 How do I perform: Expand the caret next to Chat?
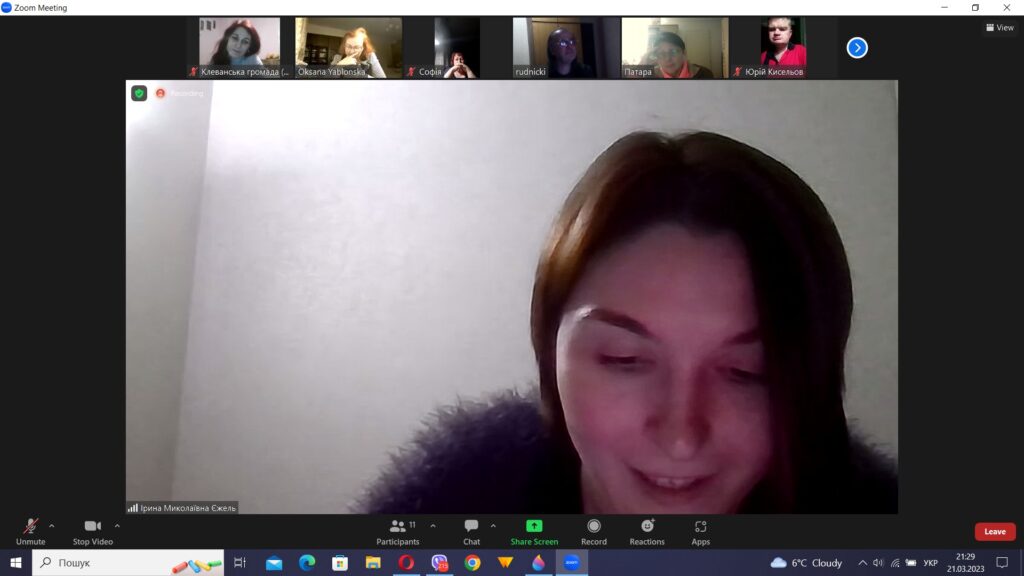pos(493,525)
